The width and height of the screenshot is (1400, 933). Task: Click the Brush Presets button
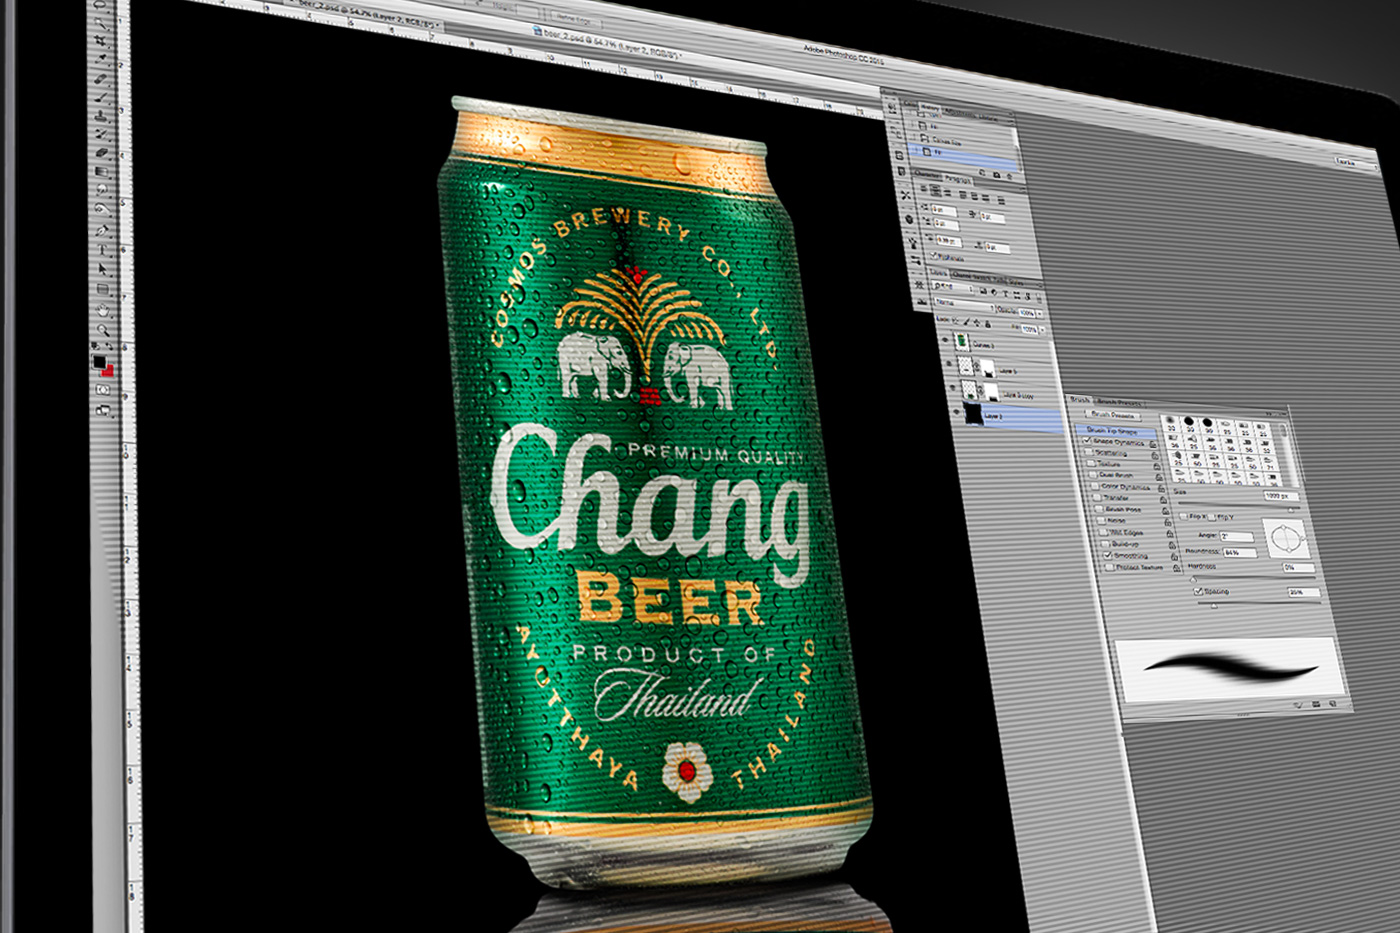1113,415
